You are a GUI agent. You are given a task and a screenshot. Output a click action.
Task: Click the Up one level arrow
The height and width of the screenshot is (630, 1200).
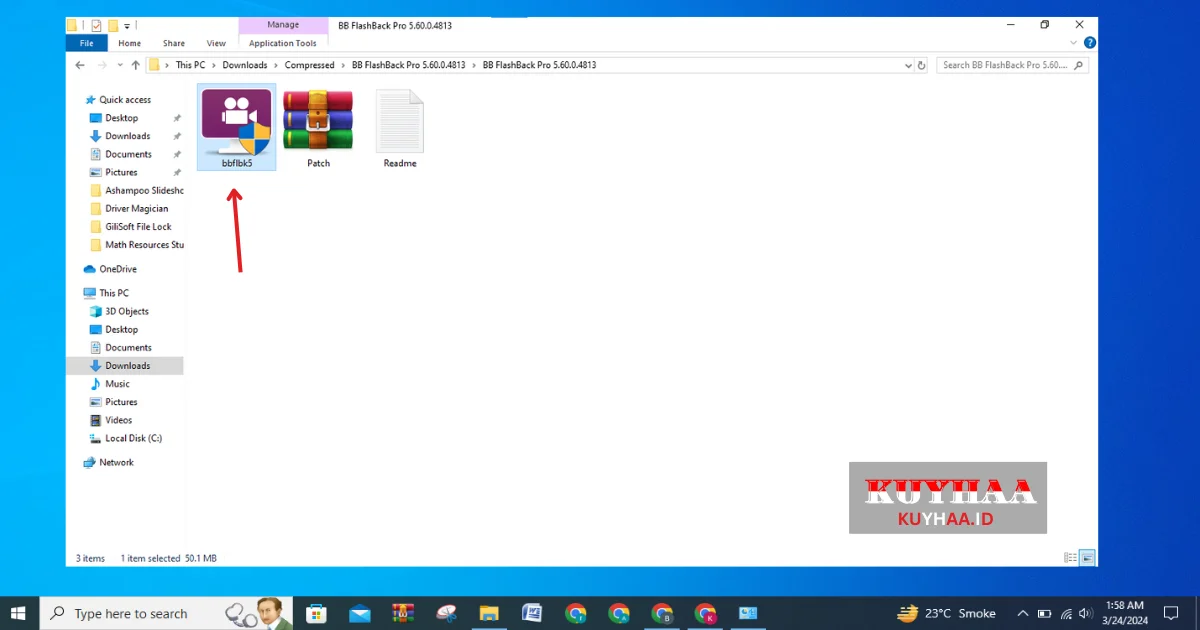point(135,65)
